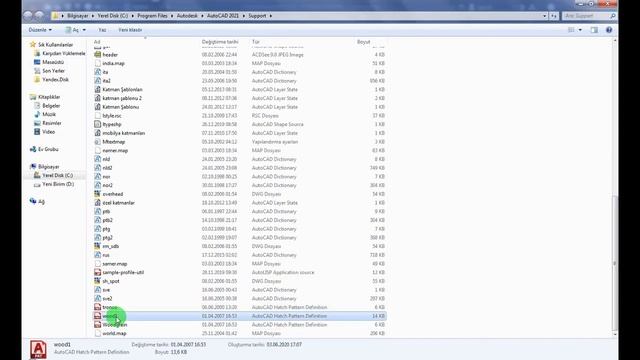Select the india.map file icon
640x360 pixels.
click(98, 63)
